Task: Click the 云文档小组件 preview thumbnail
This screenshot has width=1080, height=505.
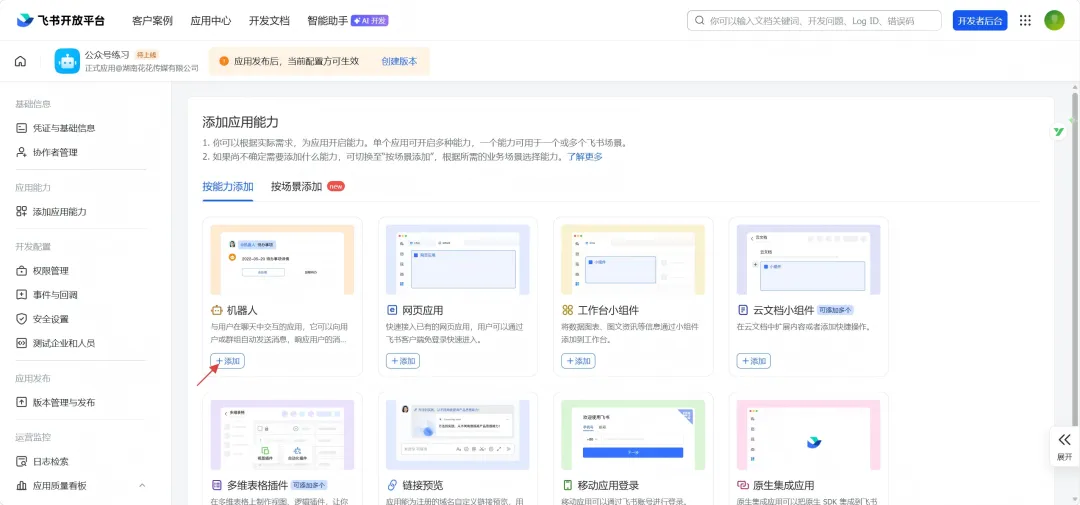Action: (x=809, y=260)
